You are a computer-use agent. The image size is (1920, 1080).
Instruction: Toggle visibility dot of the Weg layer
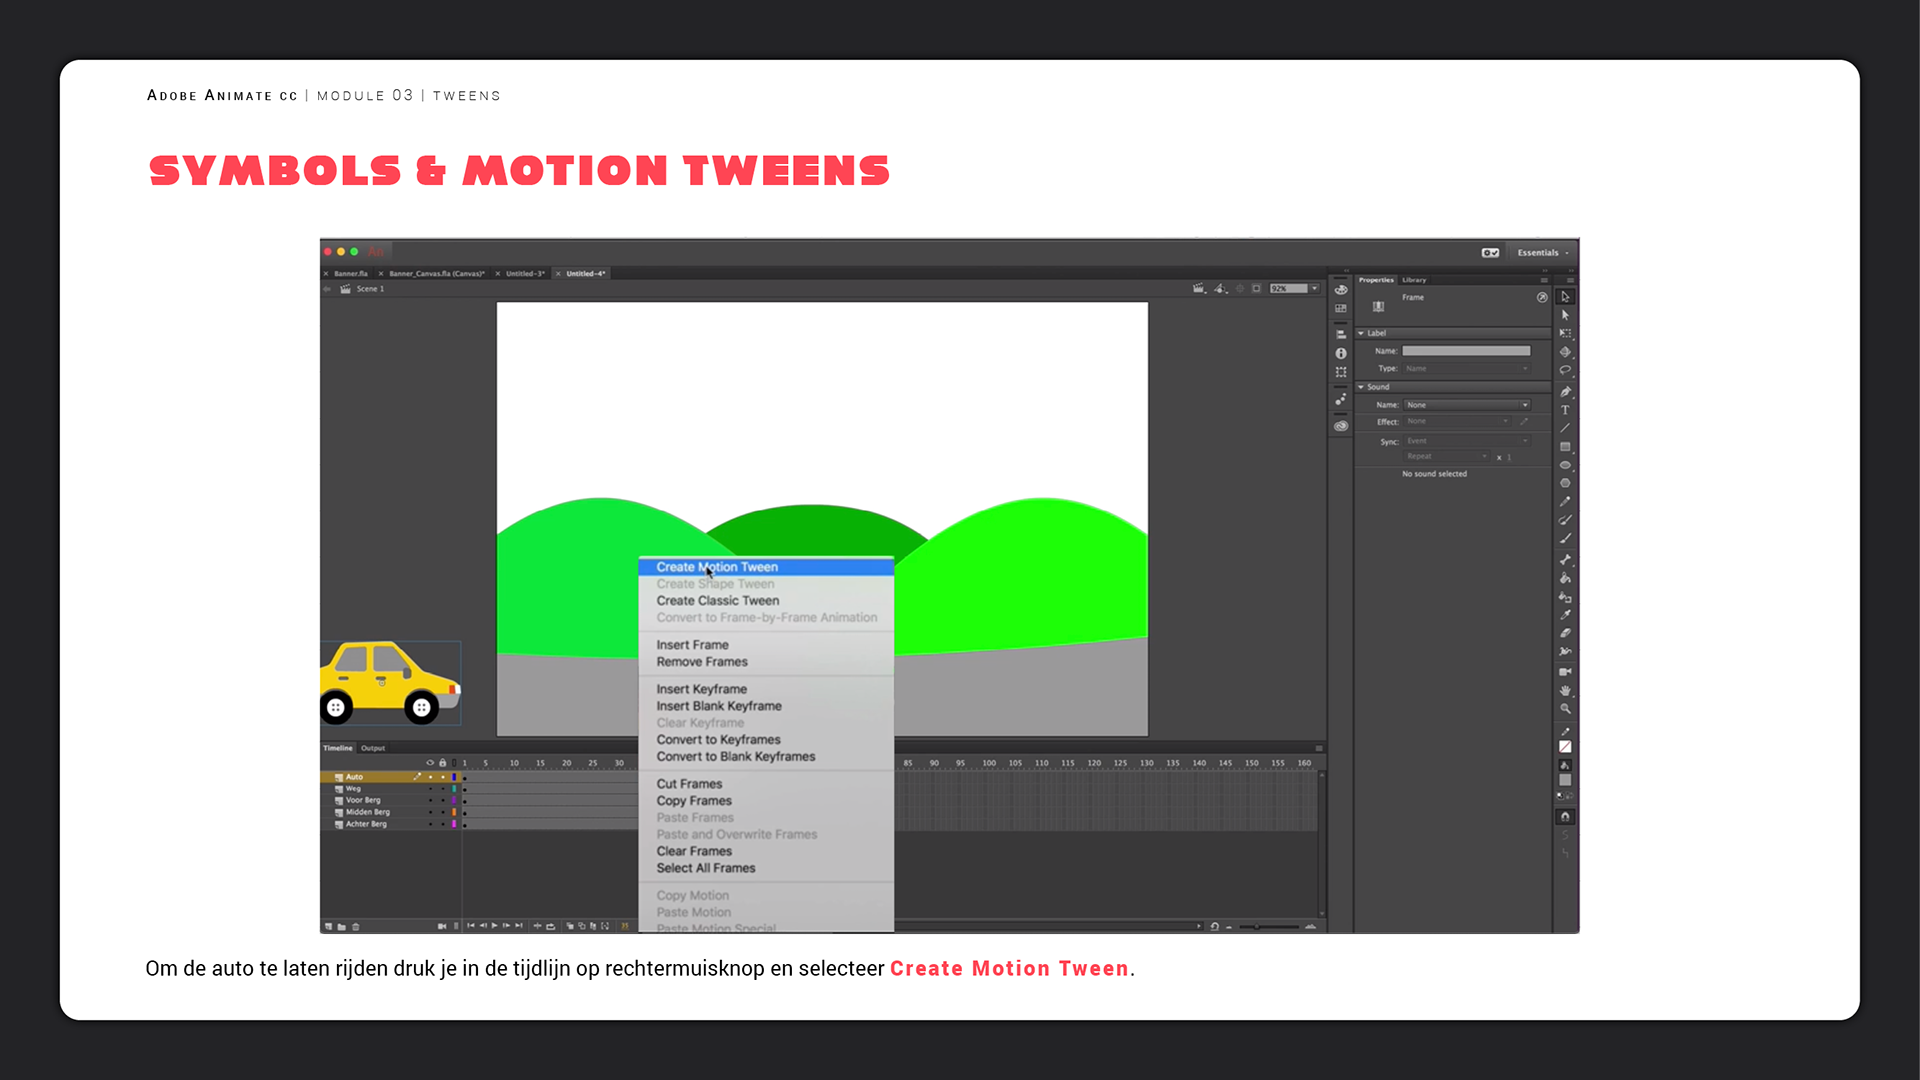tap(431, 789)
